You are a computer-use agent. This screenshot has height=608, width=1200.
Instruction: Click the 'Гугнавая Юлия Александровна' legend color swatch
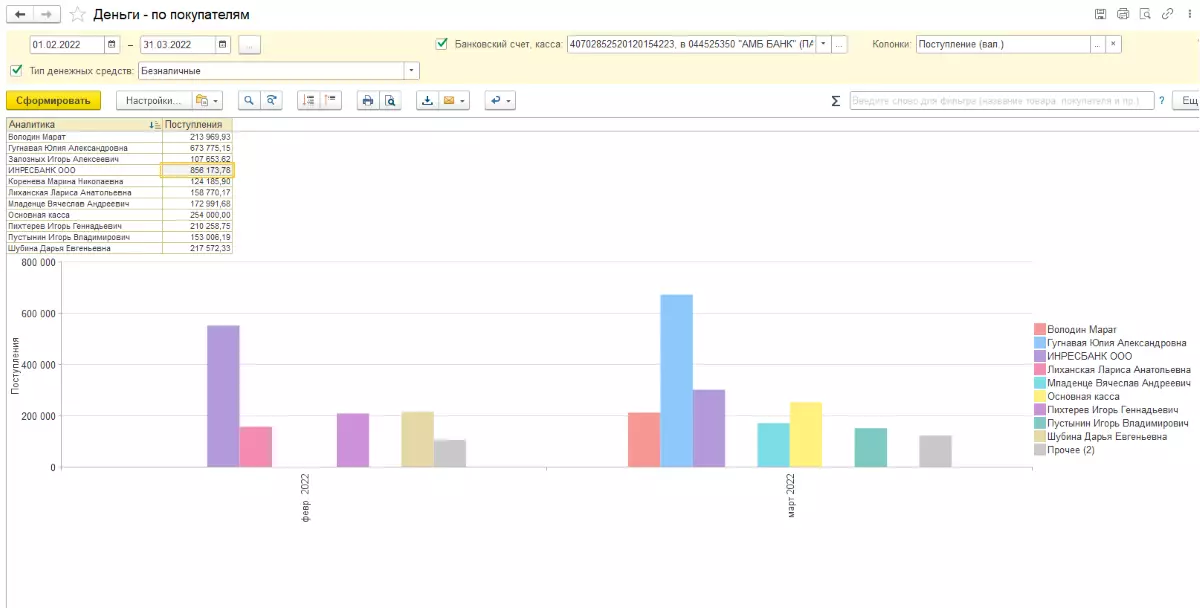tap(1039, 343)
